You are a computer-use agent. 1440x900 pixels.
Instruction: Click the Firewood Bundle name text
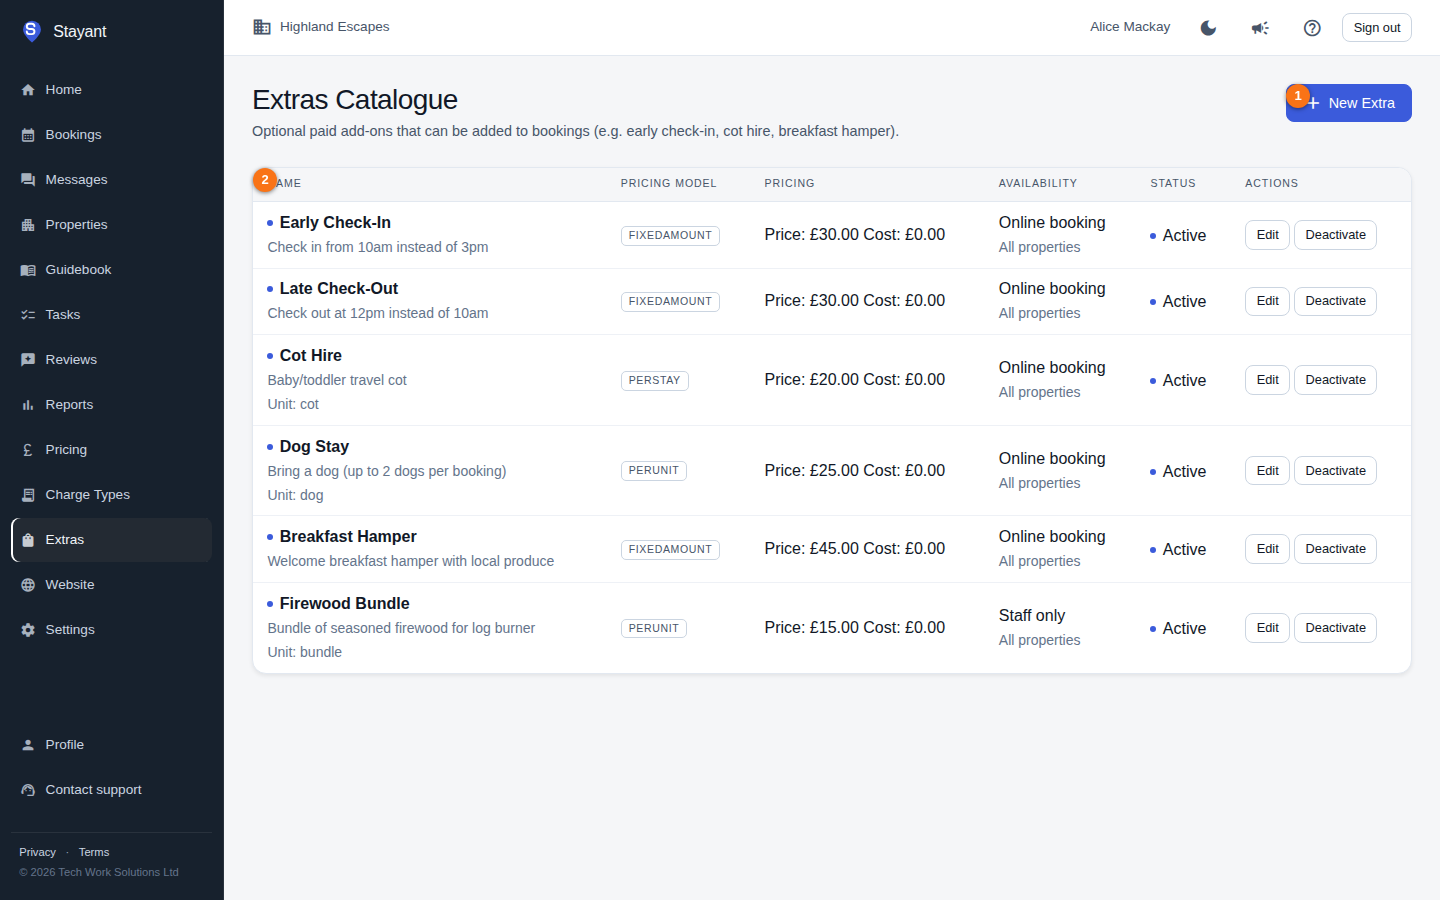[344, 603]
